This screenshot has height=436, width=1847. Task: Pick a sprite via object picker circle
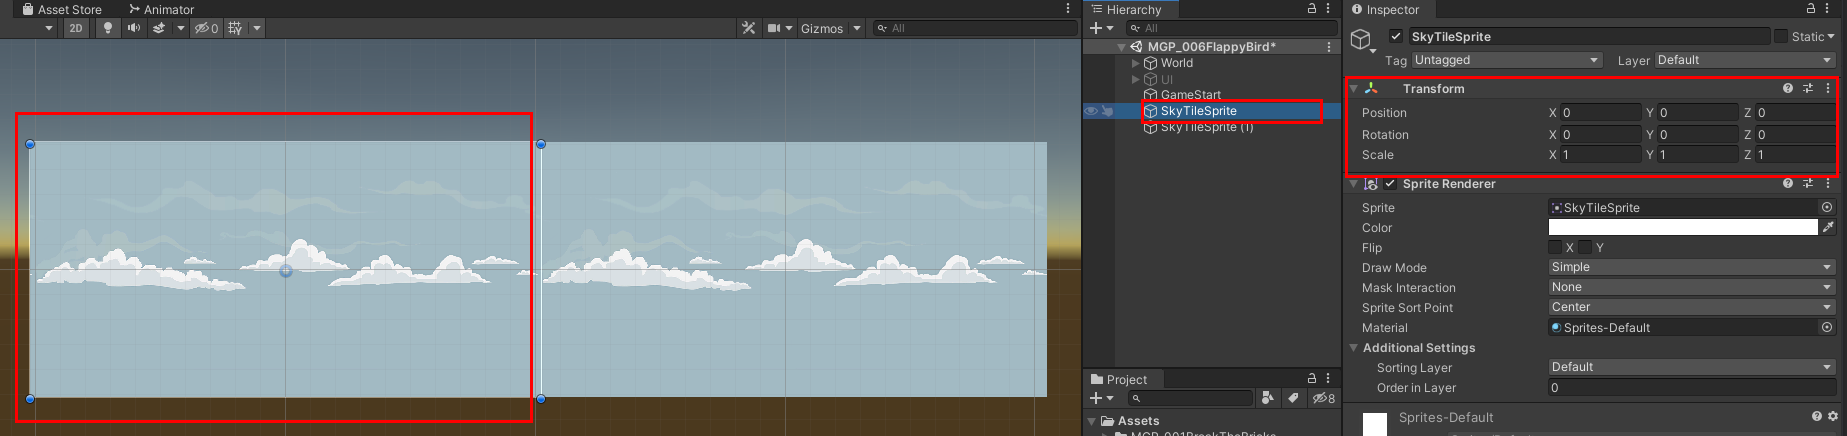pyautogui.click(x=1827, y=207)
